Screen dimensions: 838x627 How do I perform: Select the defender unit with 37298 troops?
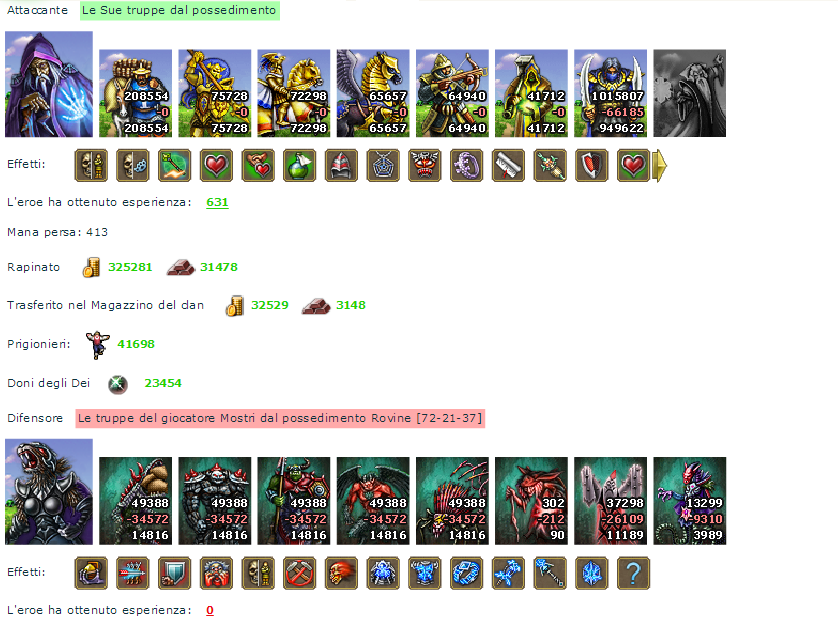pos(610,501)
